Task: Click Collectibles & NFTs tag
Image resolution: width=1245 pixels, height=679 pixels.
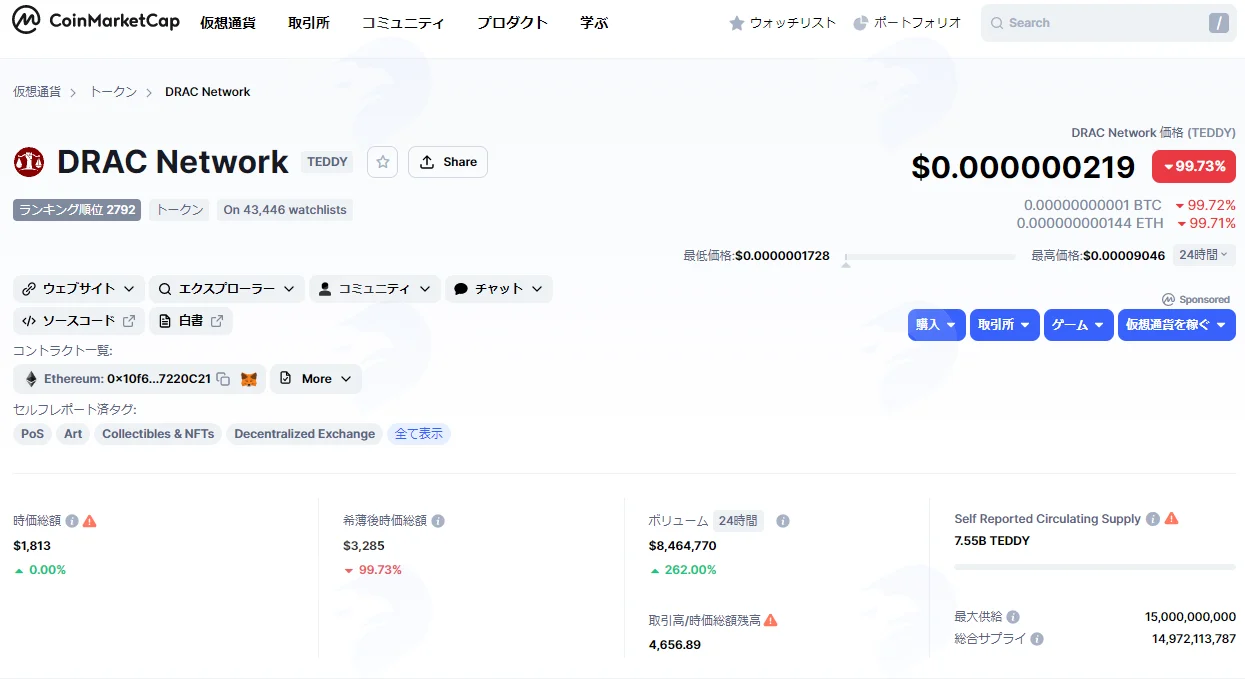Action: pos(158,434)
